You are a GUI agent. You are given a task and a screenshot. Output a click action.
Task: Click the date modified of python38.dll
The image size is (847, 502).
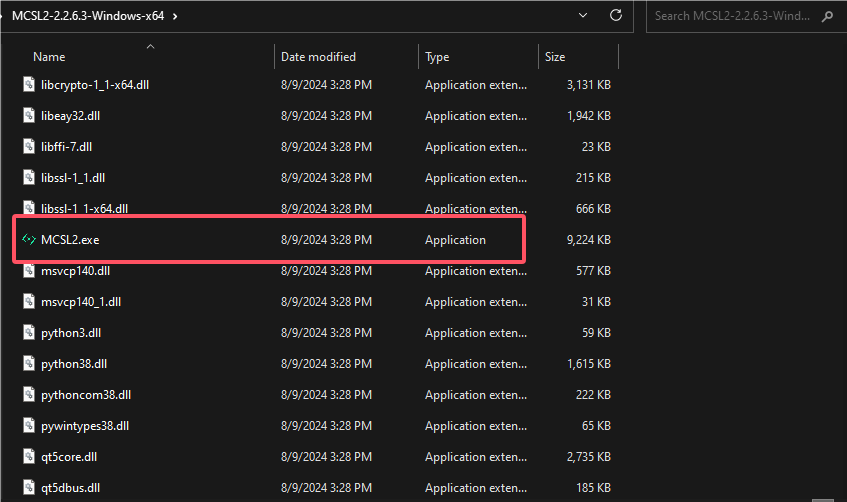[326, 364]
